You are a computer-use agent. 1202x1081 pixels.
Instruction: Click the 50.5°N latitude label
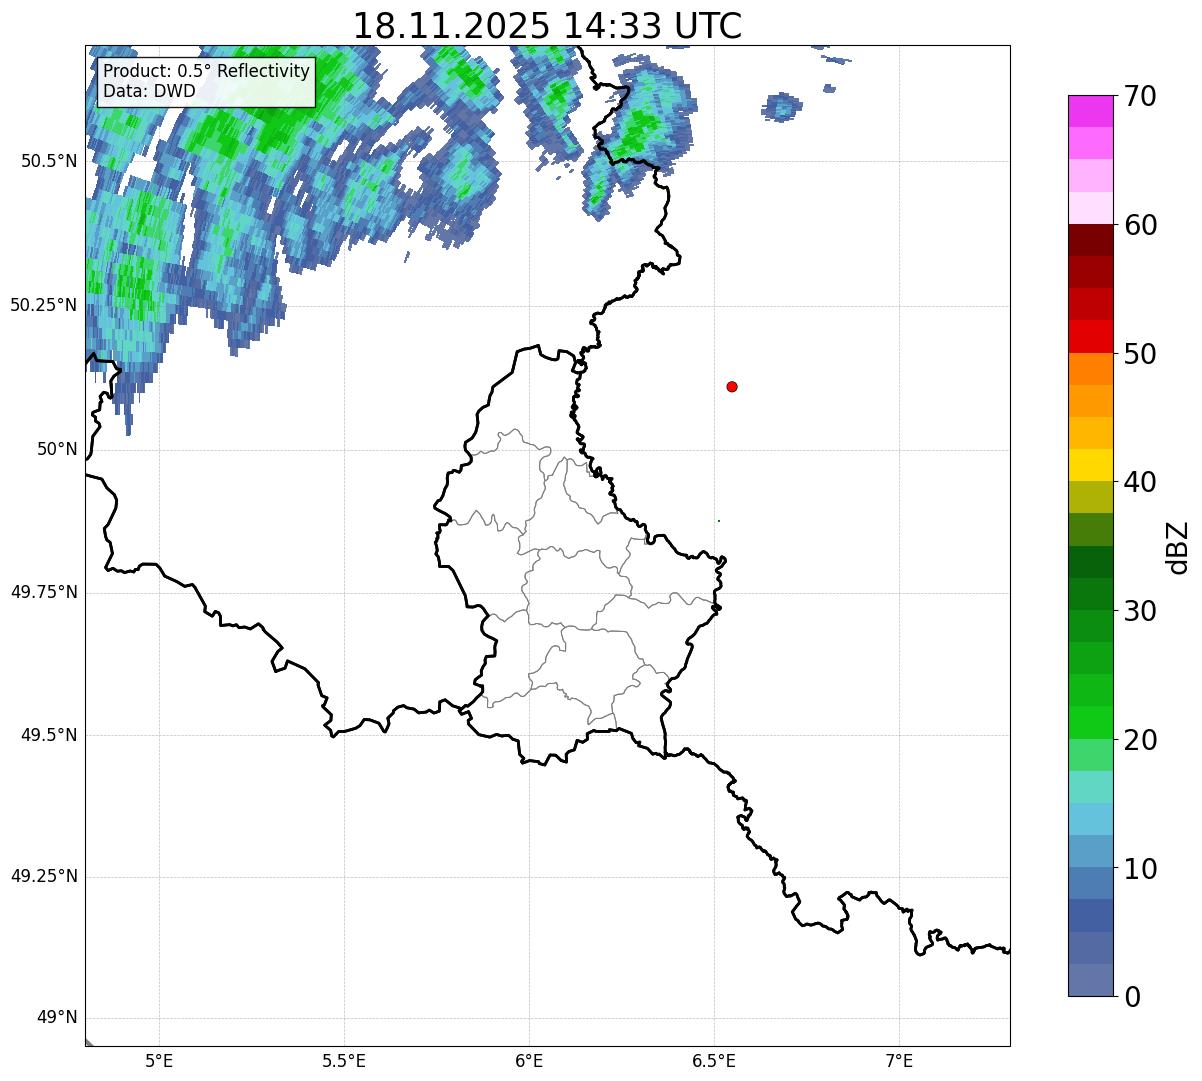click(48, 161)
